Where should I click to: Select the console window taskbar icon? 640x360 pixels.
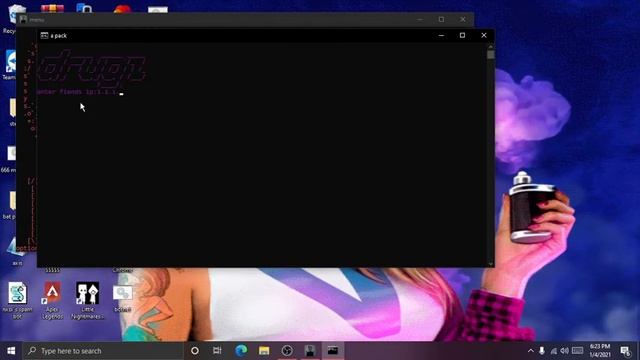[333, 351]
